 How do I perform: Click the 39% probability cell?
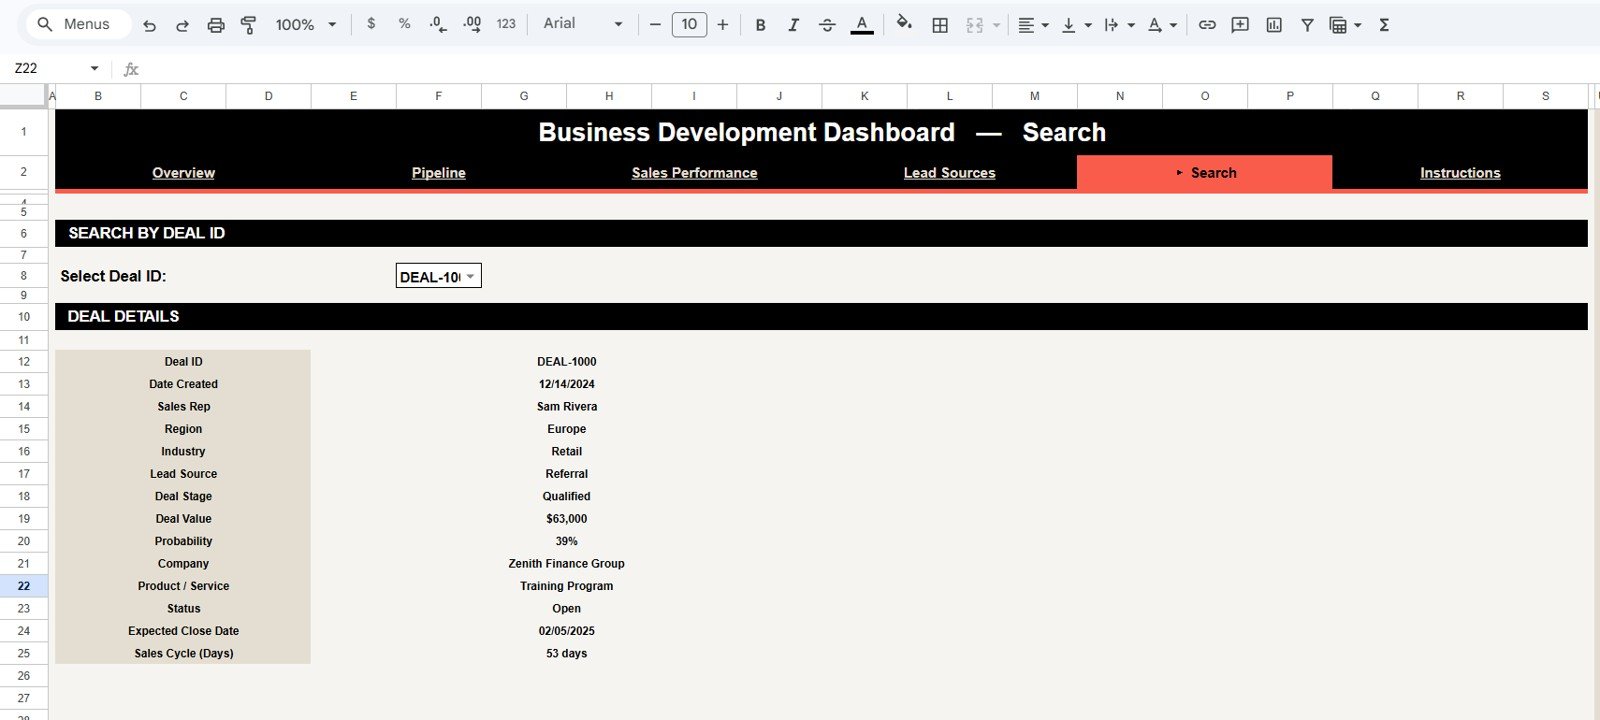coord(567,541)
